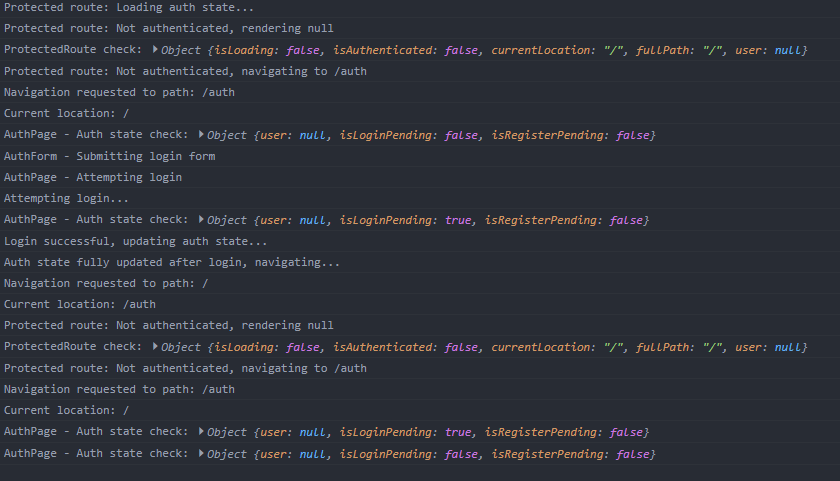This screenshot has width=840, height=481.
Task: Click 'Login successful, updating auth state...' message
Action: 136,241
